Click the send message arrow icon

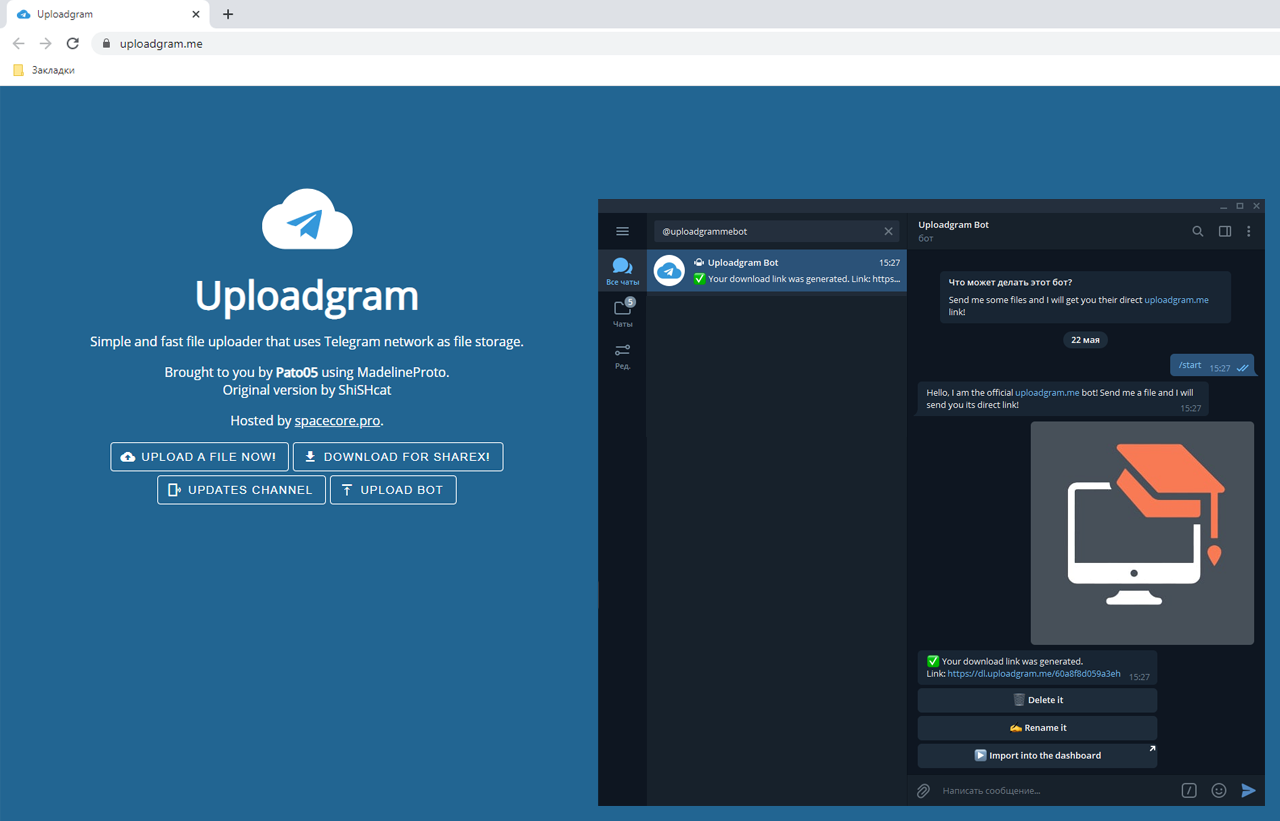(x=1248, y=790)
